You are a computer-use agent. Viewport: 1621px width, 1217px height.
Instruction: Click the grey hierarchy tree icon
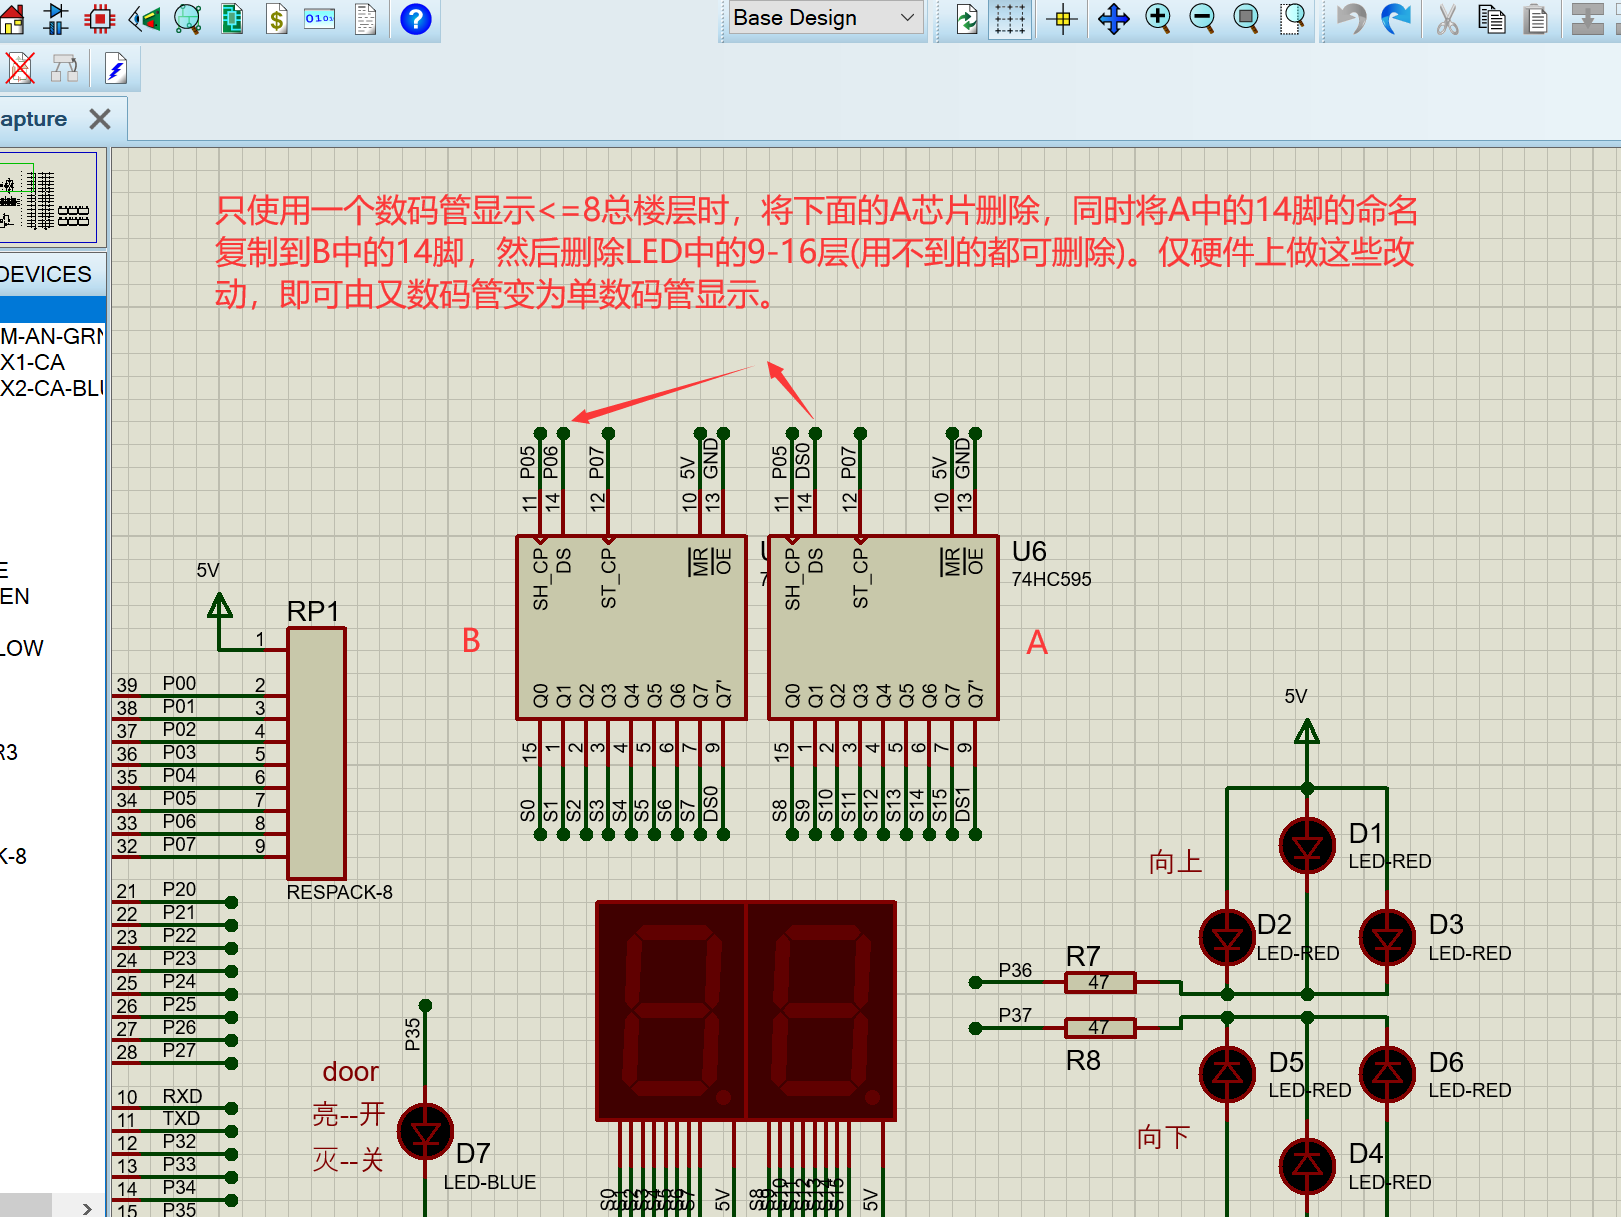coord(65,68)
